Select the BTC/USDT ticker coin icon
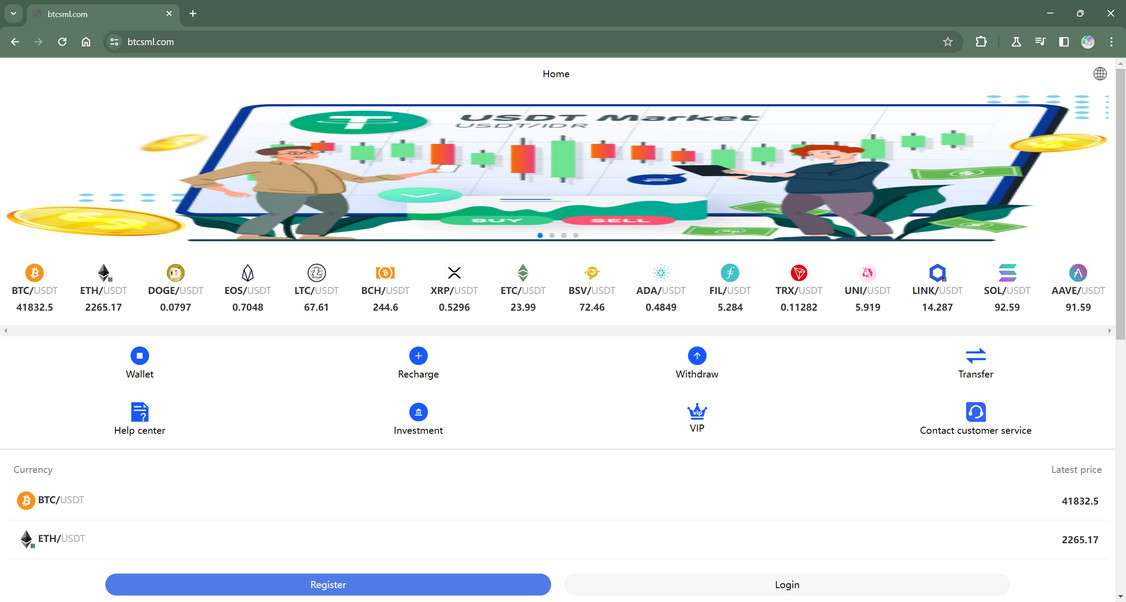This screenshot has width=1126, height=602. [34, 273]
